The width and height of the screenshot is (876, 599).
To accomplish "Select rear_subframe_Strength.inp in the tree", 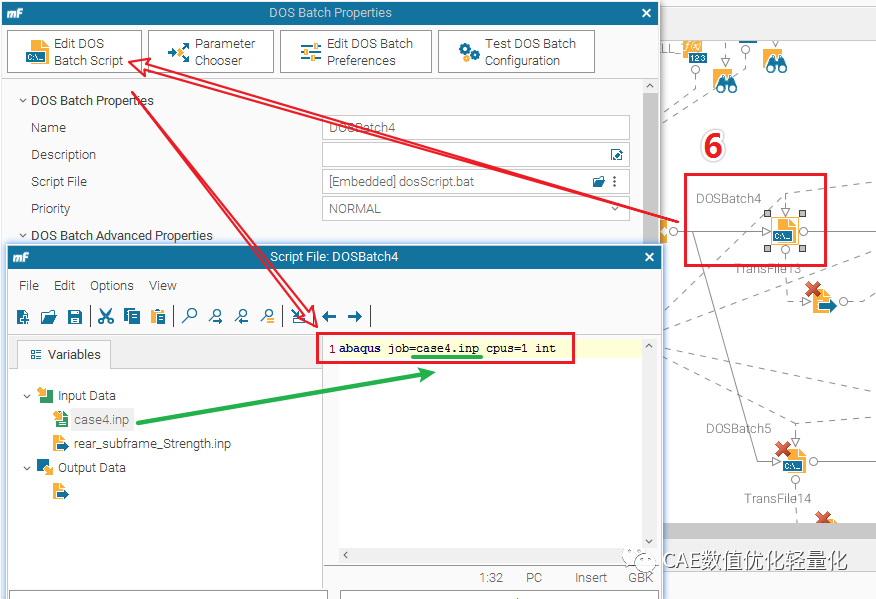I will pyautogui.click(x=152, y=444).
